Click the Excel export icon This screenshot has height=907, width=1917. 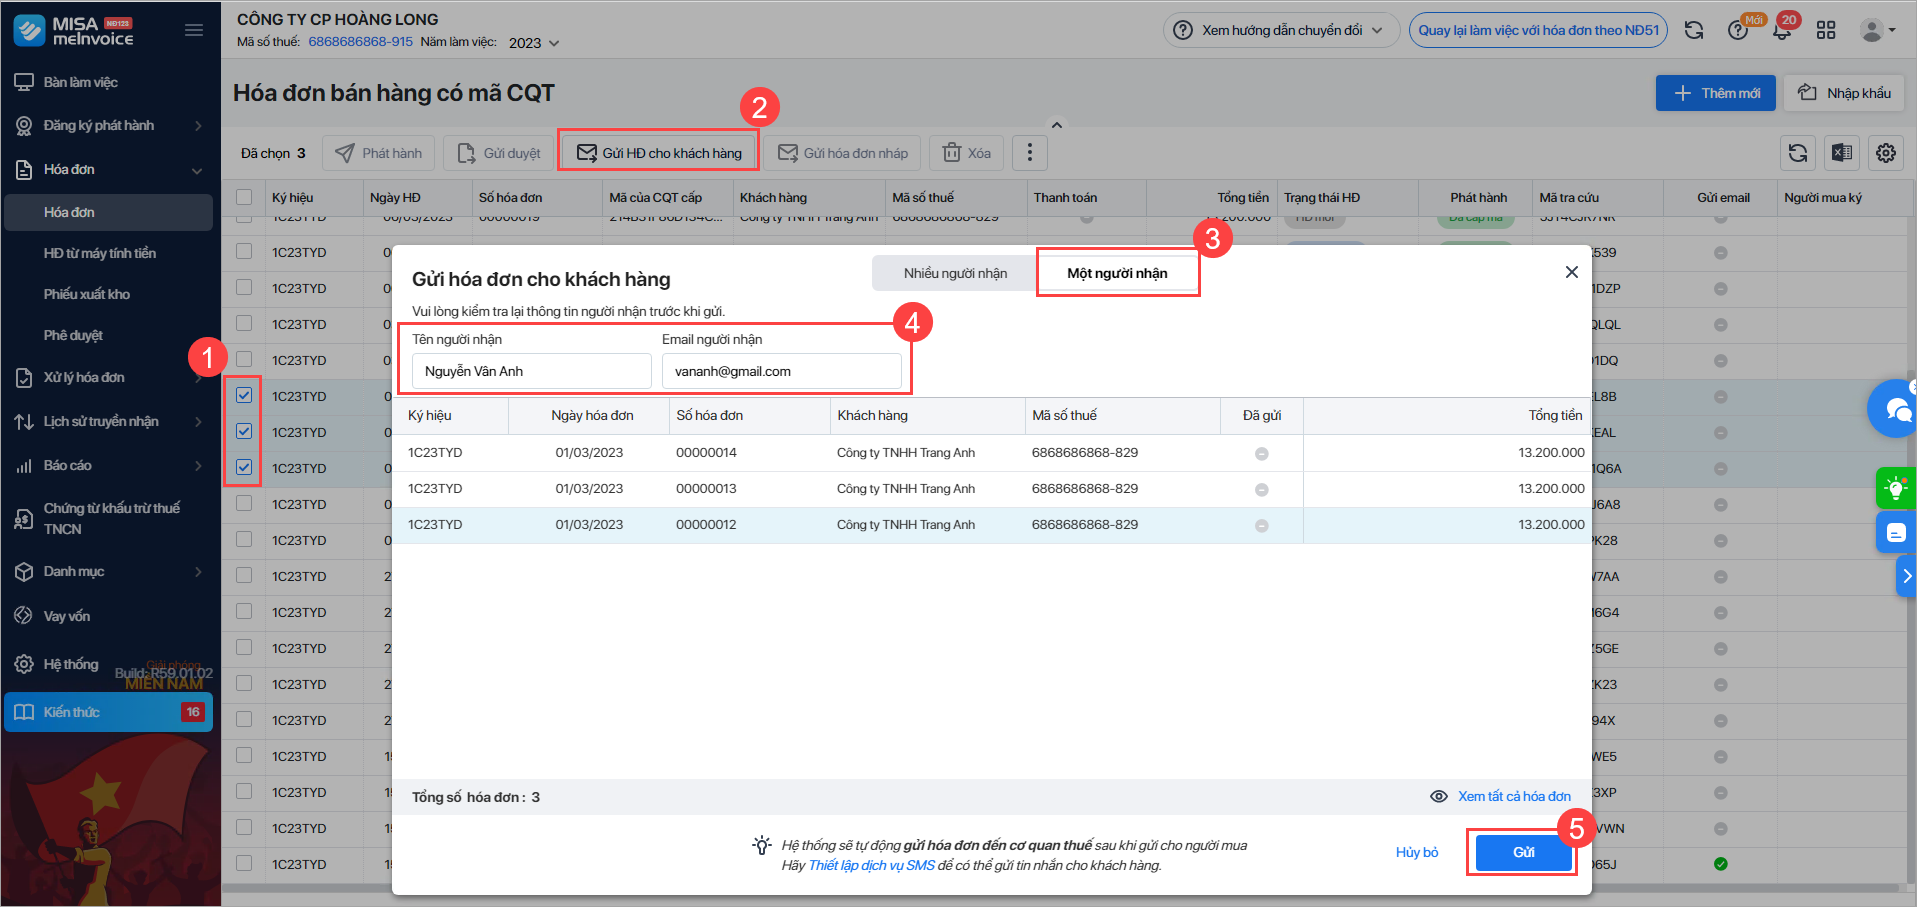point(1842,153)
